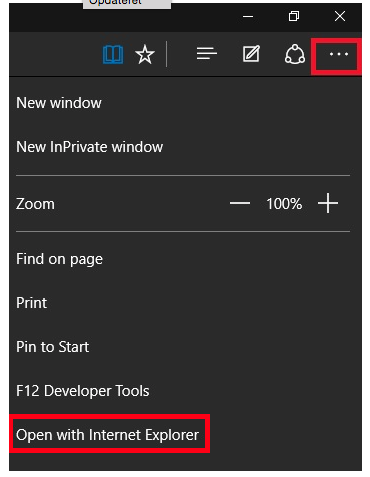Screen dimensions: 370x477
Task: Open the Hub three-lines icon
Action: 206,53
